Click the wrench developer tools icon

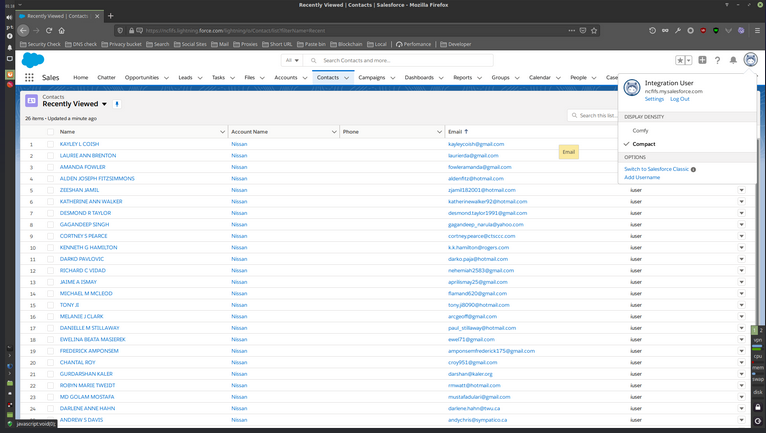678,30
